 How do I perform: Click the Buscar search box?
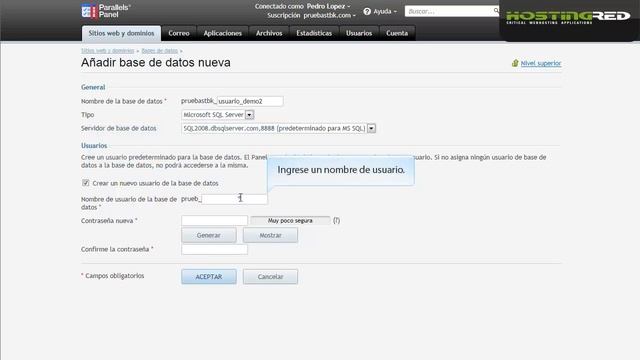[449, 11]
